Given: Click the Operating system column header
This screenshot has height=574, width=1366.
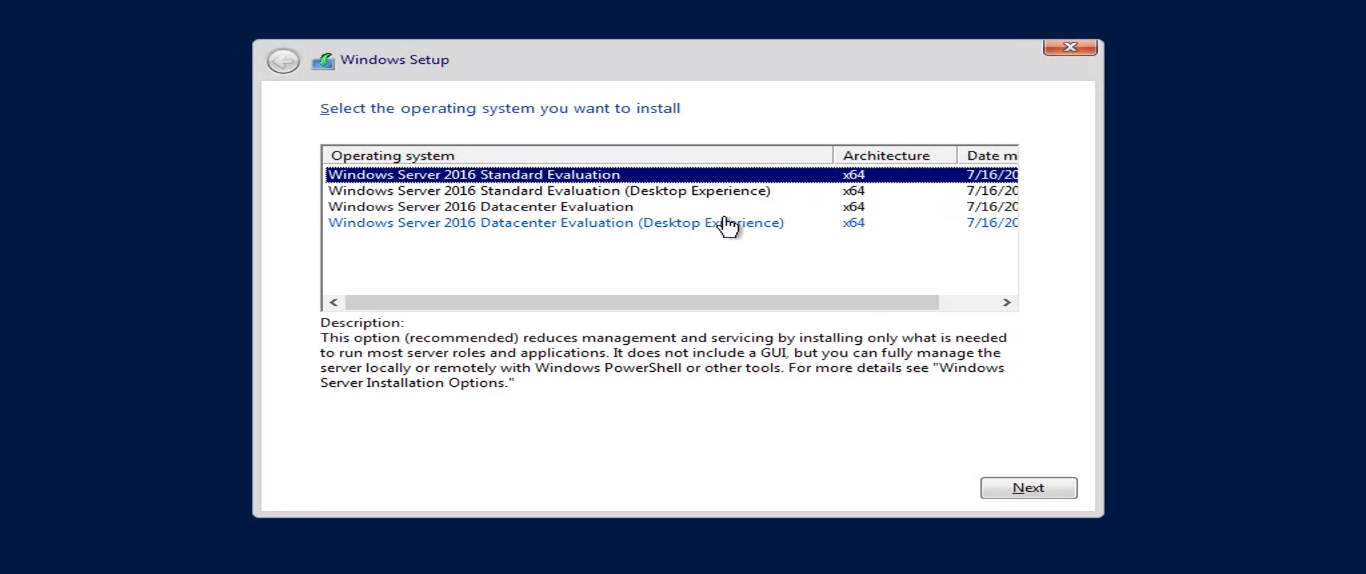Looking at the screenshot, I should (578, 156).
